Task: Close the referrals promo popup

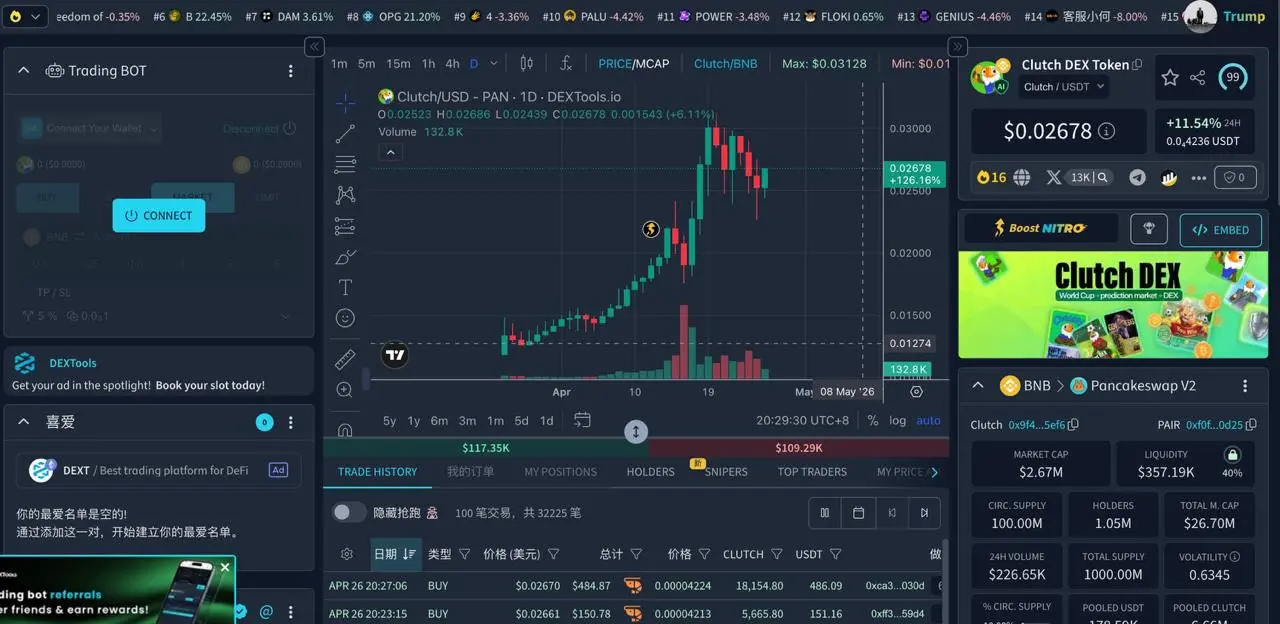Action: coord(225,567)
